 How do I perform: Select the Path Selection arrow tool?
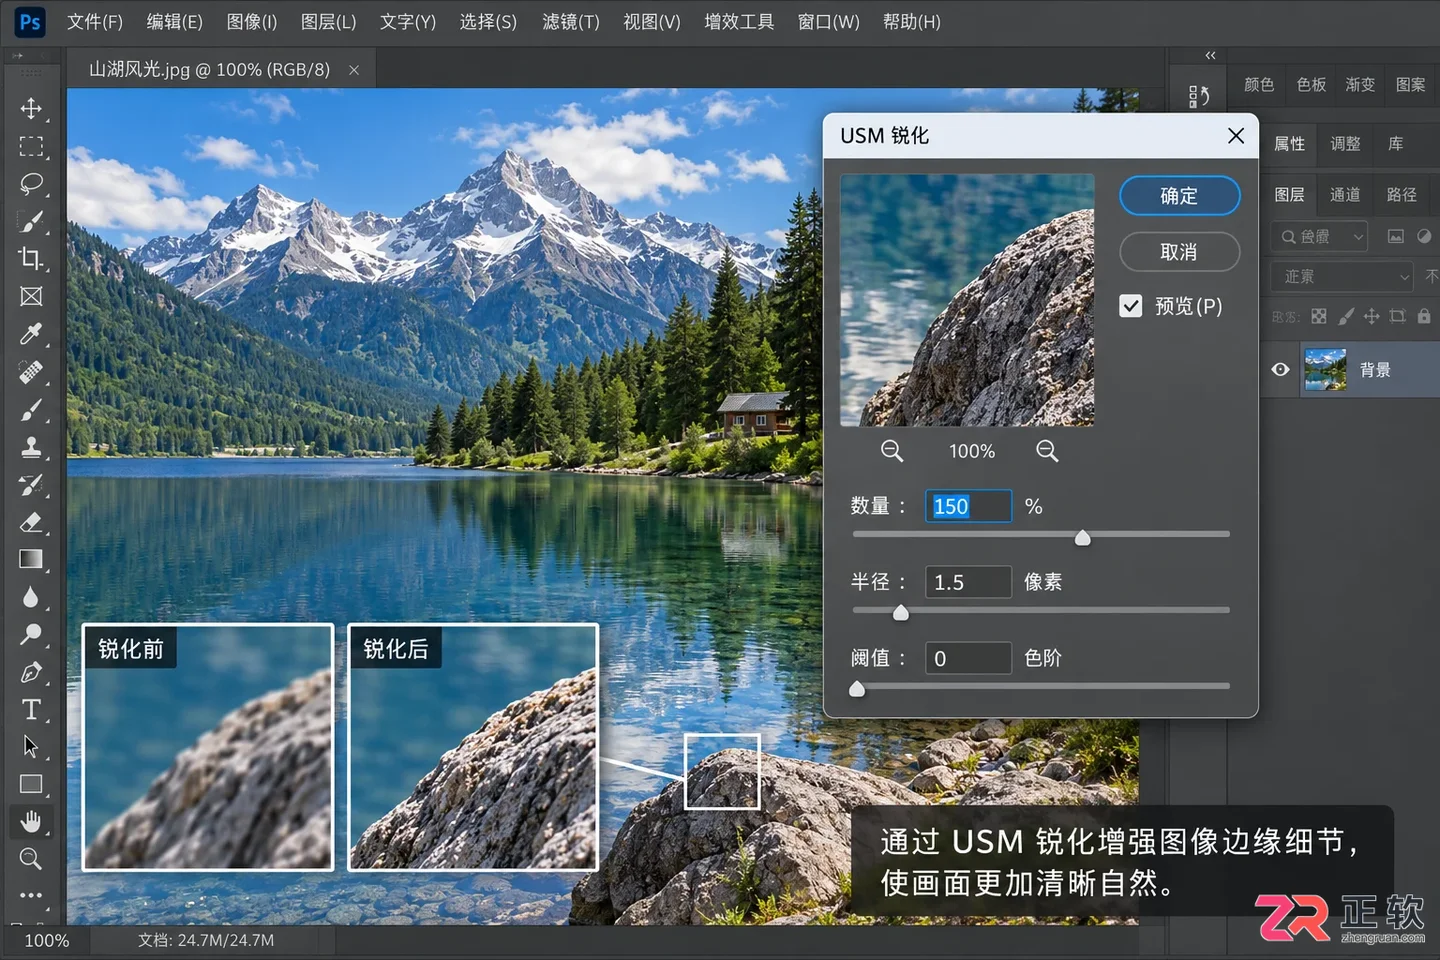coord(31,746)
